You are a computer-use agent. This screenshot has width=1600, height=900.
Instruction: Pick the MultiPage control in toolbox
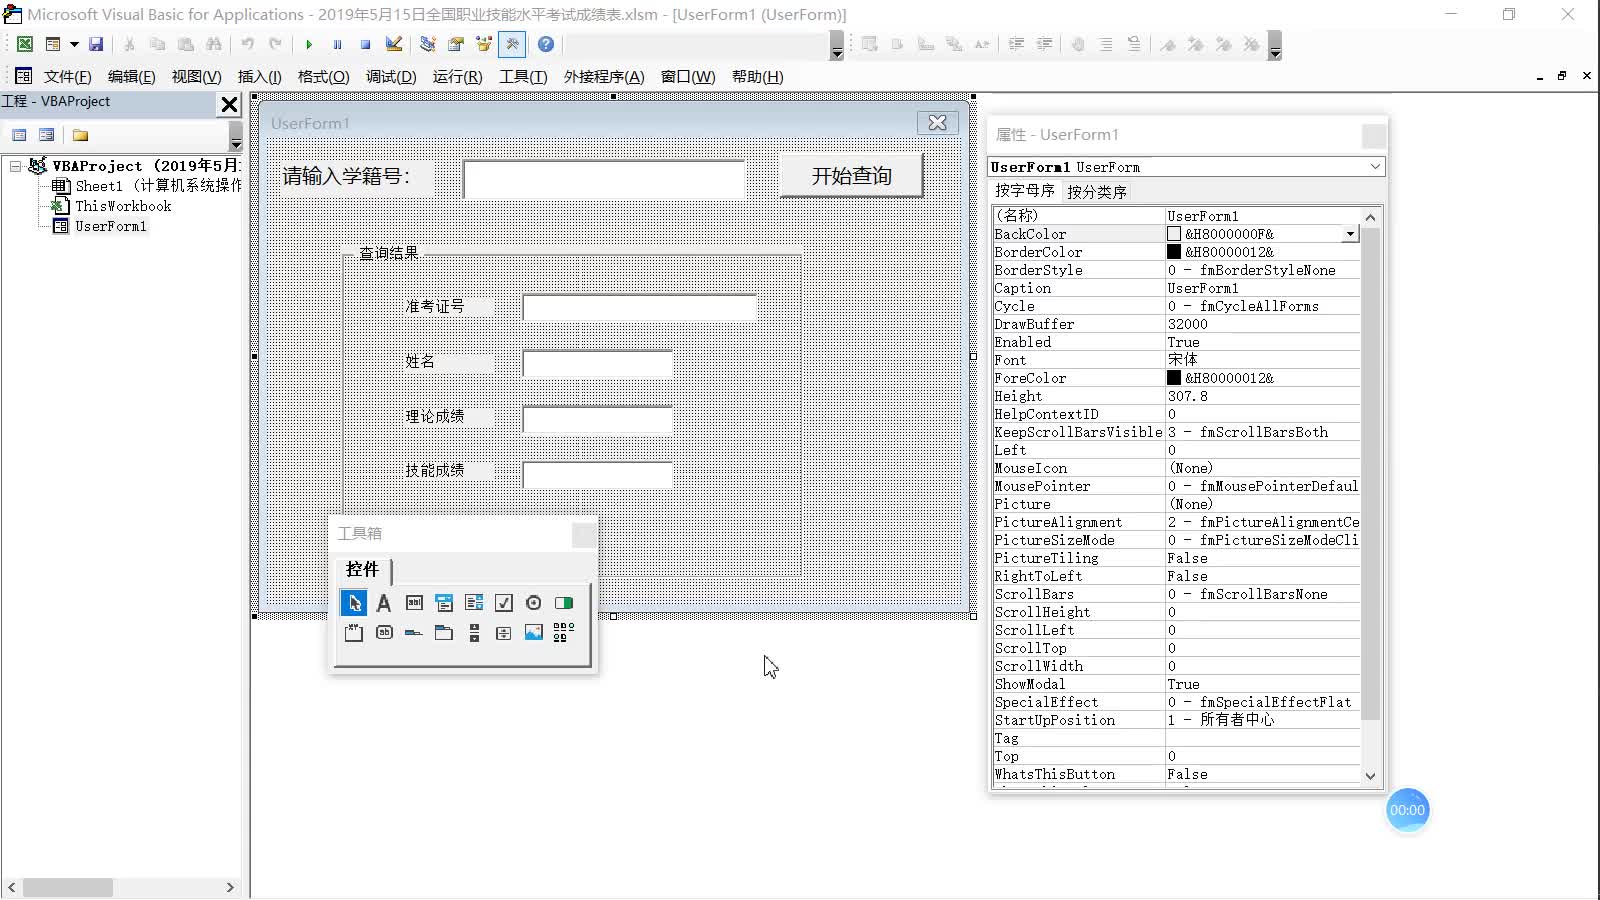click(x=444, y=633)
